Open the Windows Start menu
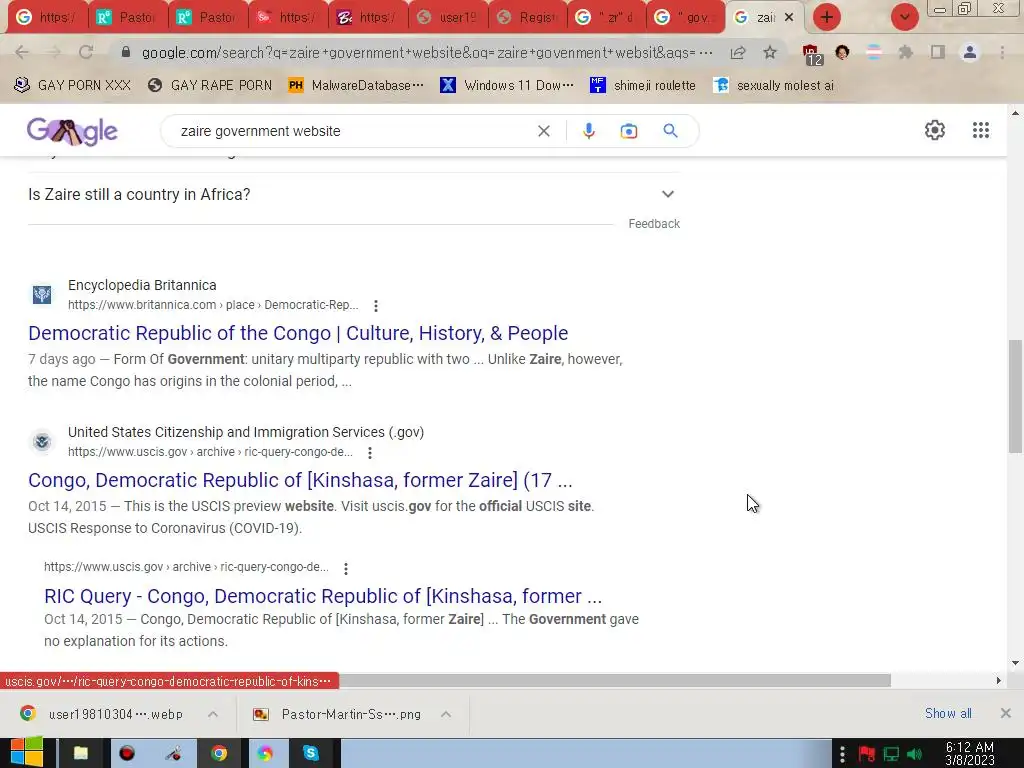The height and width of the screenshot is (768, 1024). [26, 752]
